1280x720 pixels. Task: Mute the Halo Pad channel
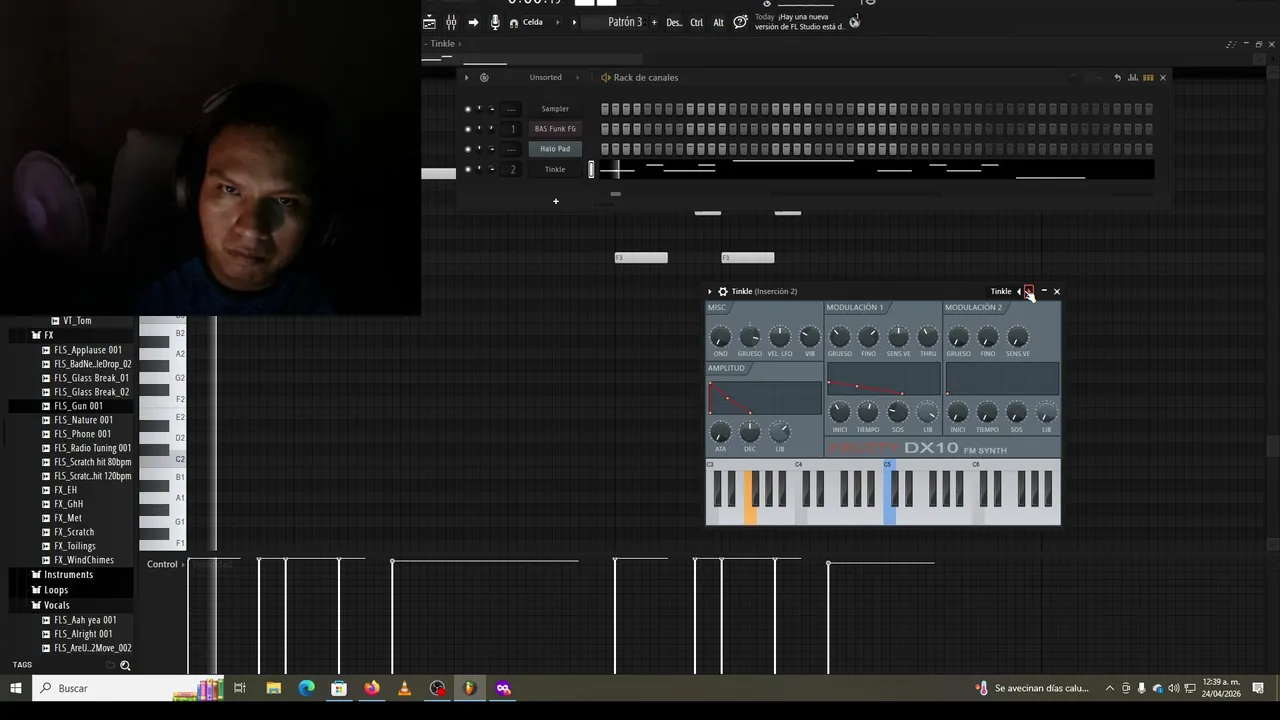pyautogui.click(x=467, y=149)
